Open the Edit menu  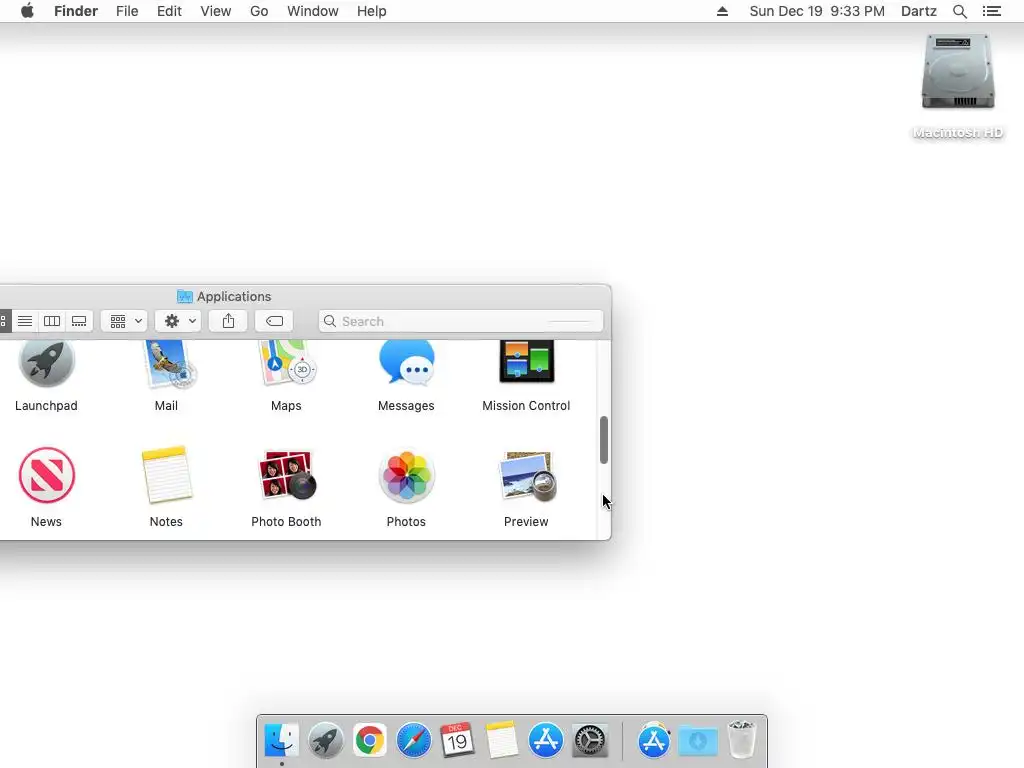point(169,11)
